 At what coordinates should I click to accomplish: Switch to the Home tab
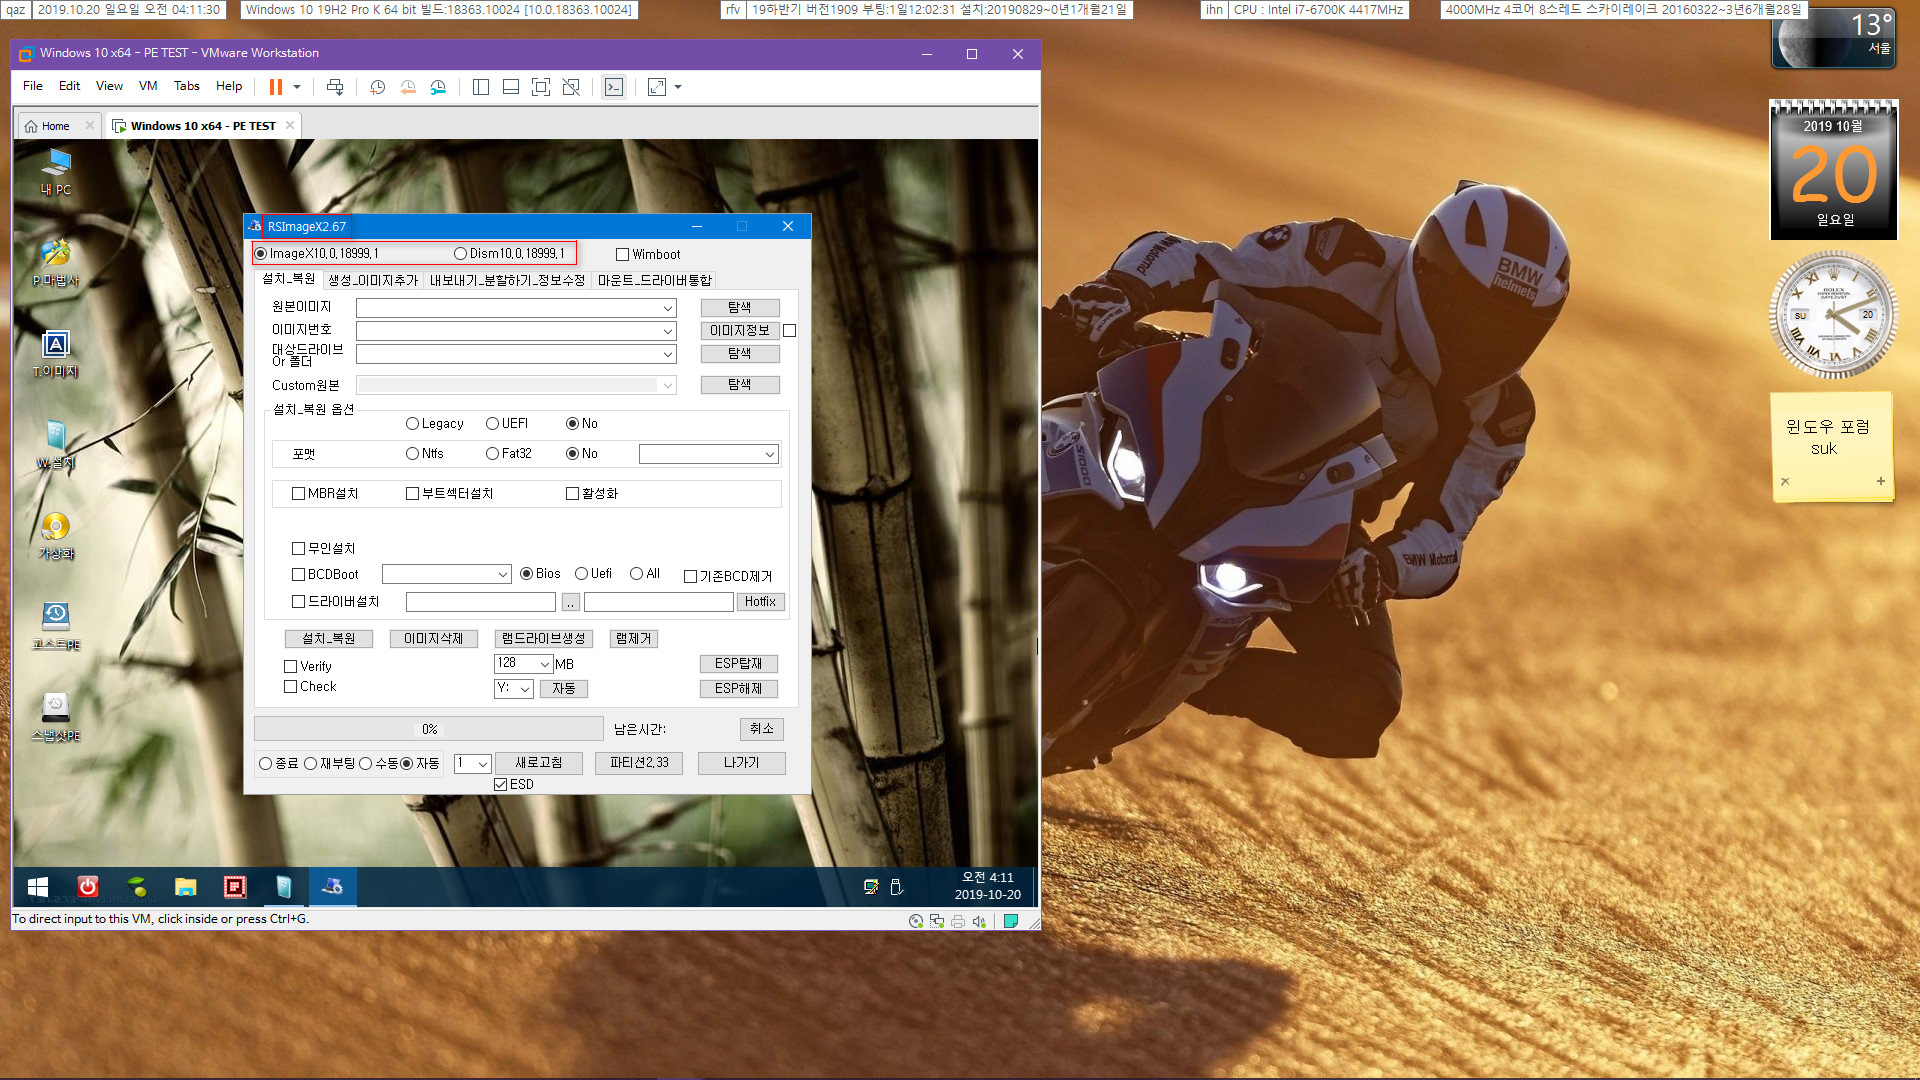click(x=55, y=126)
